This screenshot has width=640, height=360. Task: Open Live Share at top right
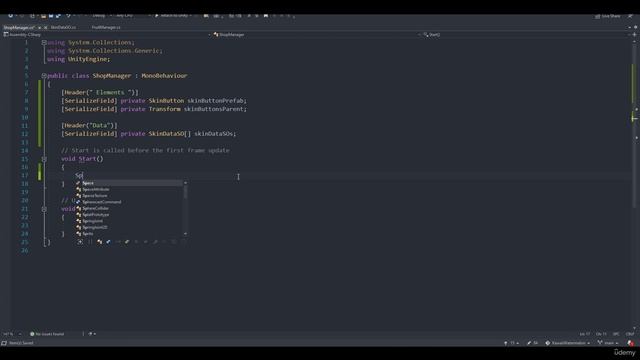[607, 16]
